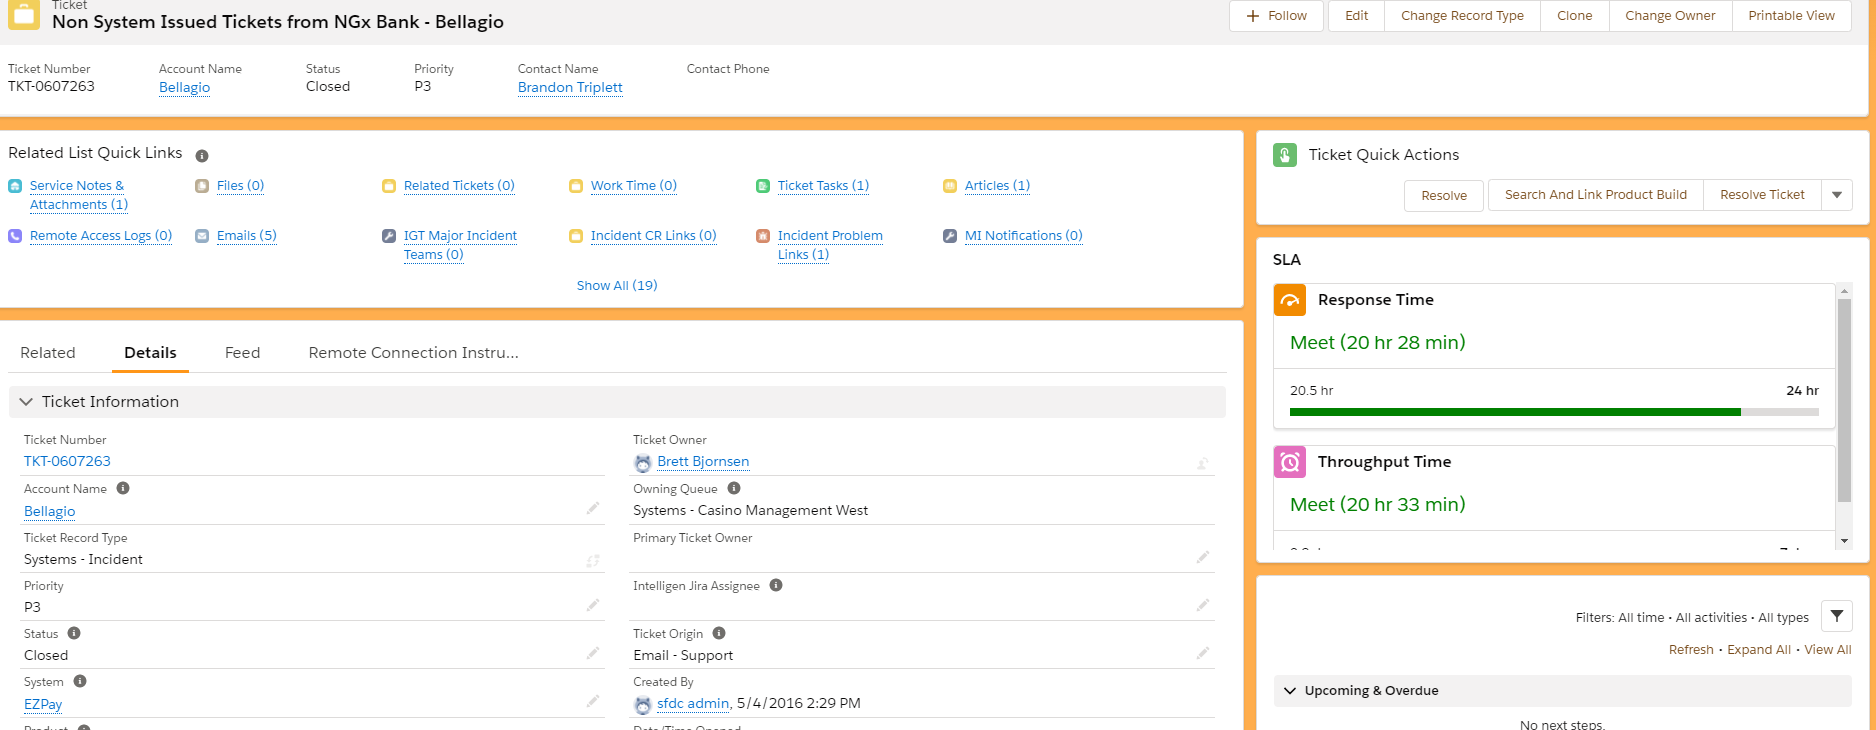This screenshot has width=1876, height=730.
Task: Collapse the Ticket Information section
Action: pos(27,402)
